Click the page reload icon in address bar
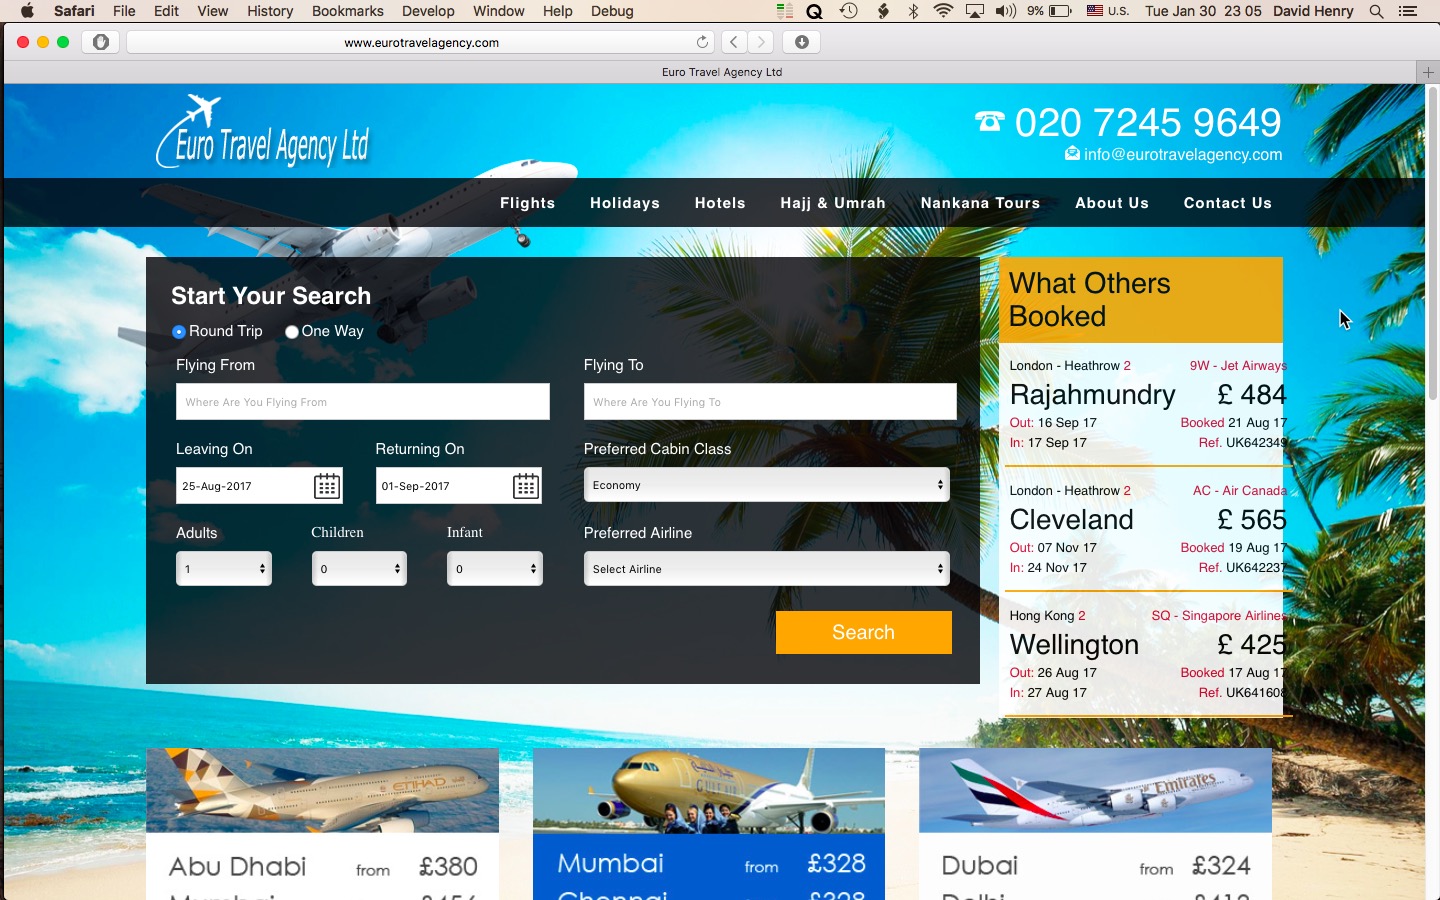Image resolution: width=1440 pixels, height=900 pixels. [x=702, y=42]
